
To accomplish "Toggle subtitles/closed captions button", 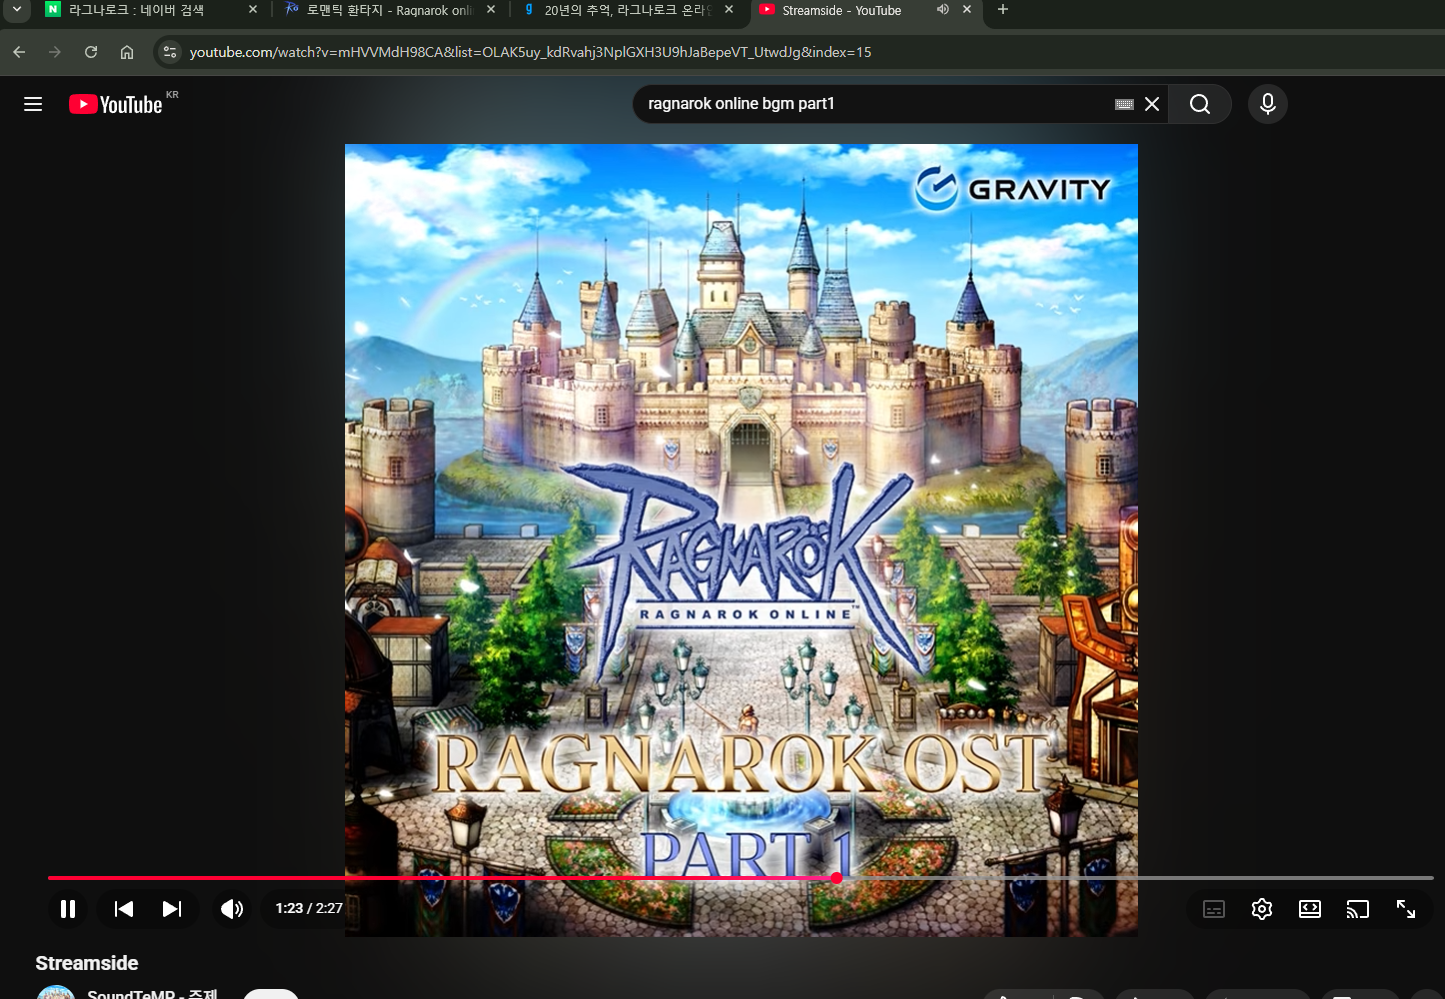I will (x=1214, y=909).
